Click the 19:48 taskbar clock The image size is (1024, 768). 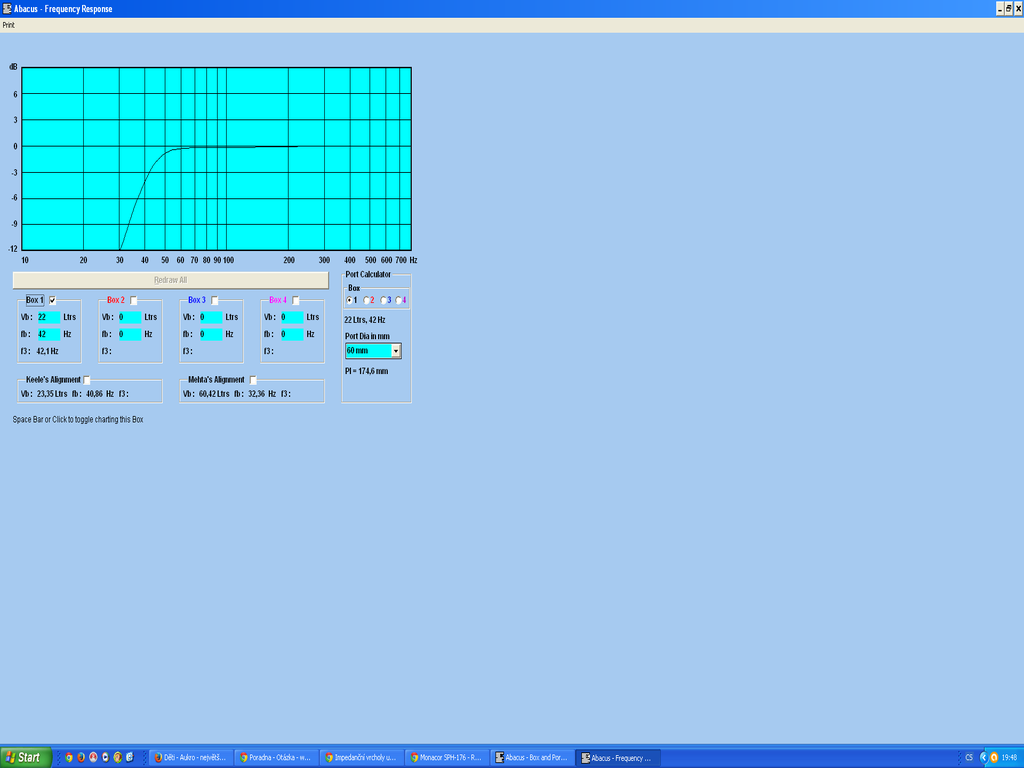coord(1010,758)
